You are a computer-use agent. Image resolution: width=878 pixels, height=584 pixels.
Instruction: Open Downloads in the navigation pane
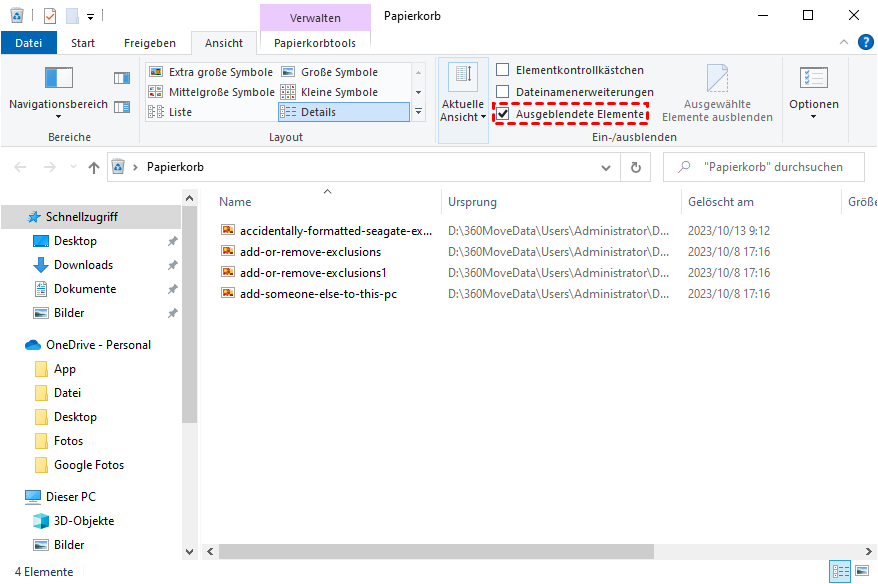[x=83, y=265]
